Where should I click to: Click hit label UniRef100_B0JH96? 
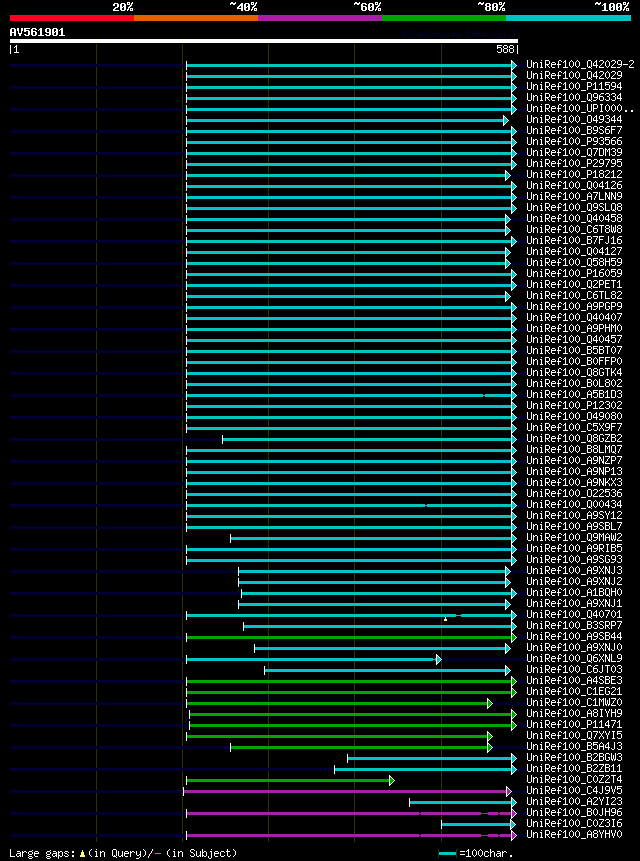(x=574, y=812)
